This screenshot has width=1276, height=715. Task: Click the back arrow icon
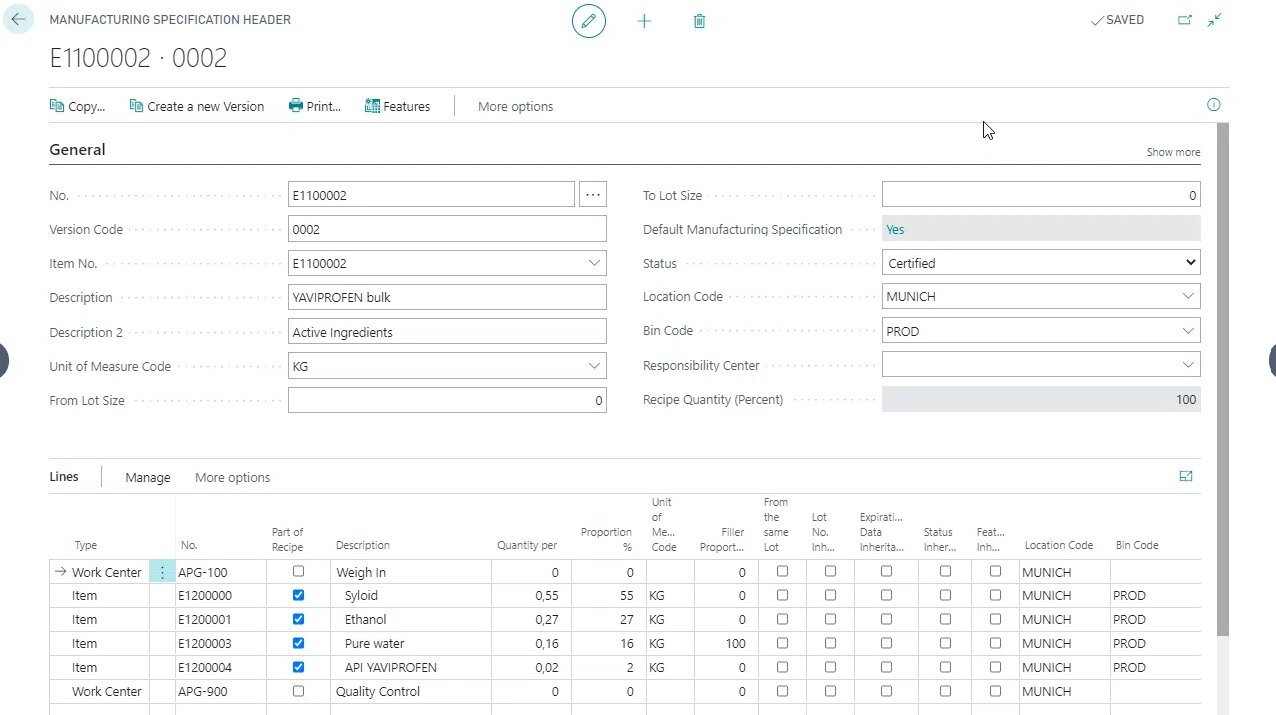point(18,20)
